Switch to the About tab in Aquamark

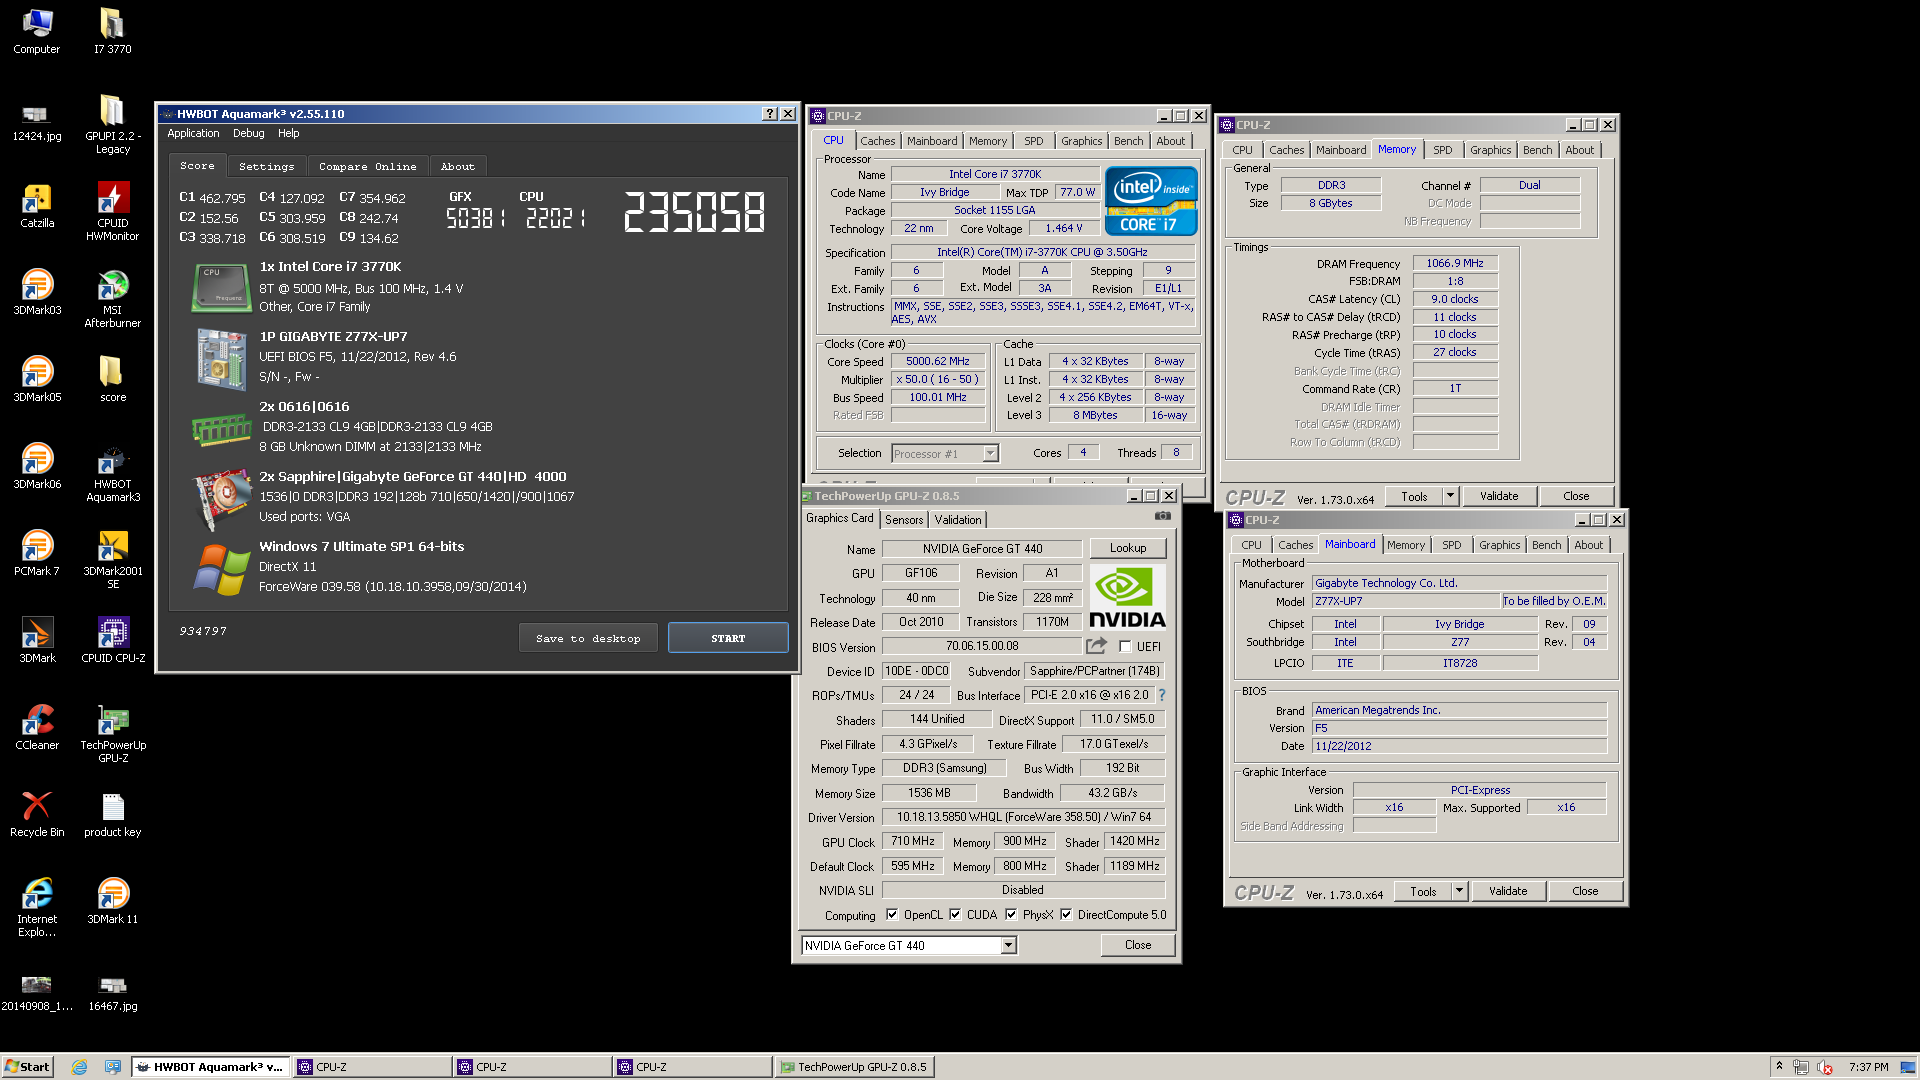click(458, 166)
